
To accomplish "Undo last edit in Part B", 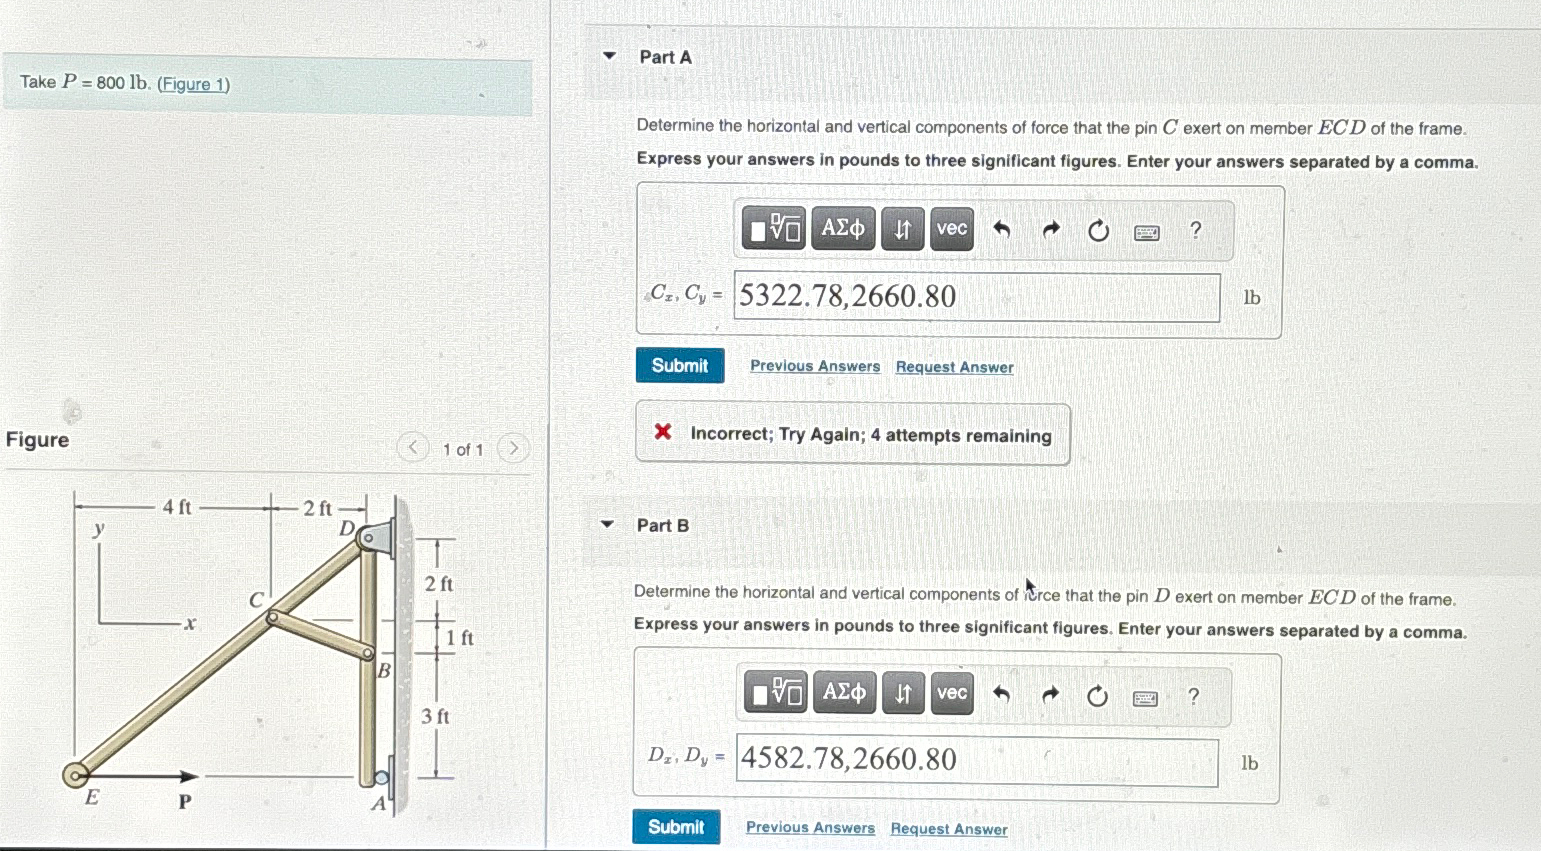I will (1001, 694).
